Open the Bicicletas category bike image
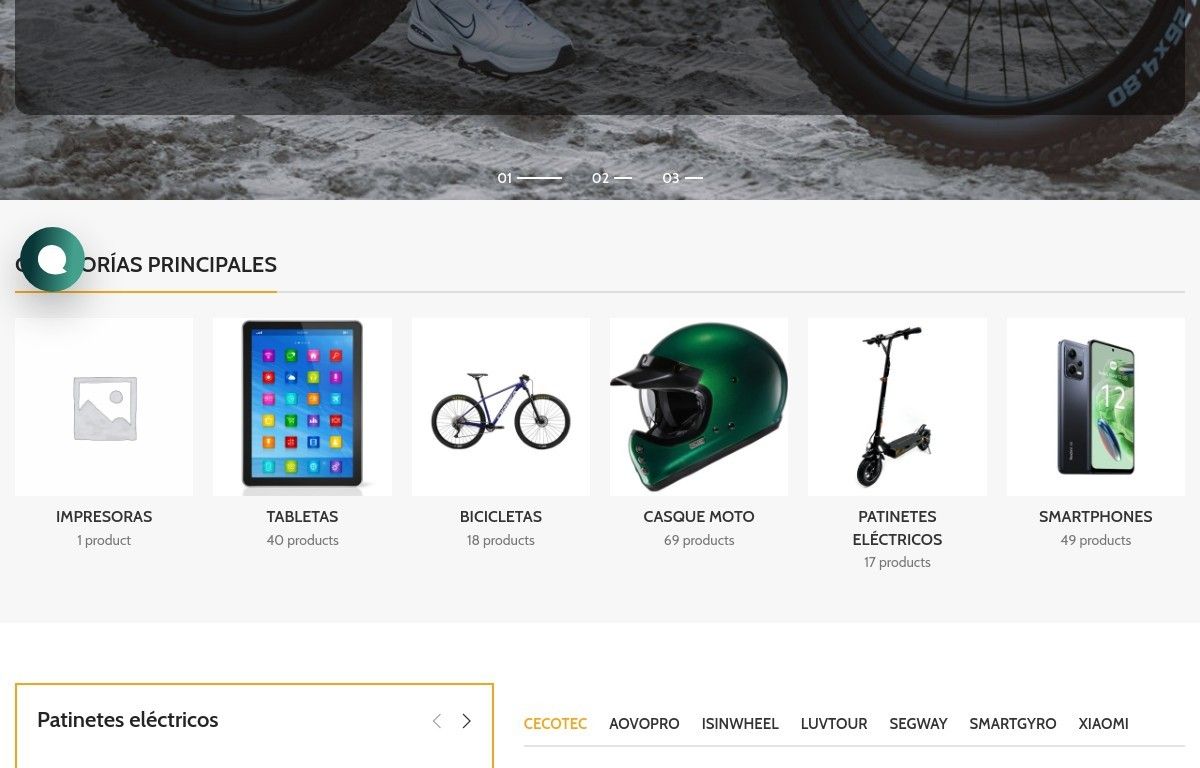 coord(500,407)
